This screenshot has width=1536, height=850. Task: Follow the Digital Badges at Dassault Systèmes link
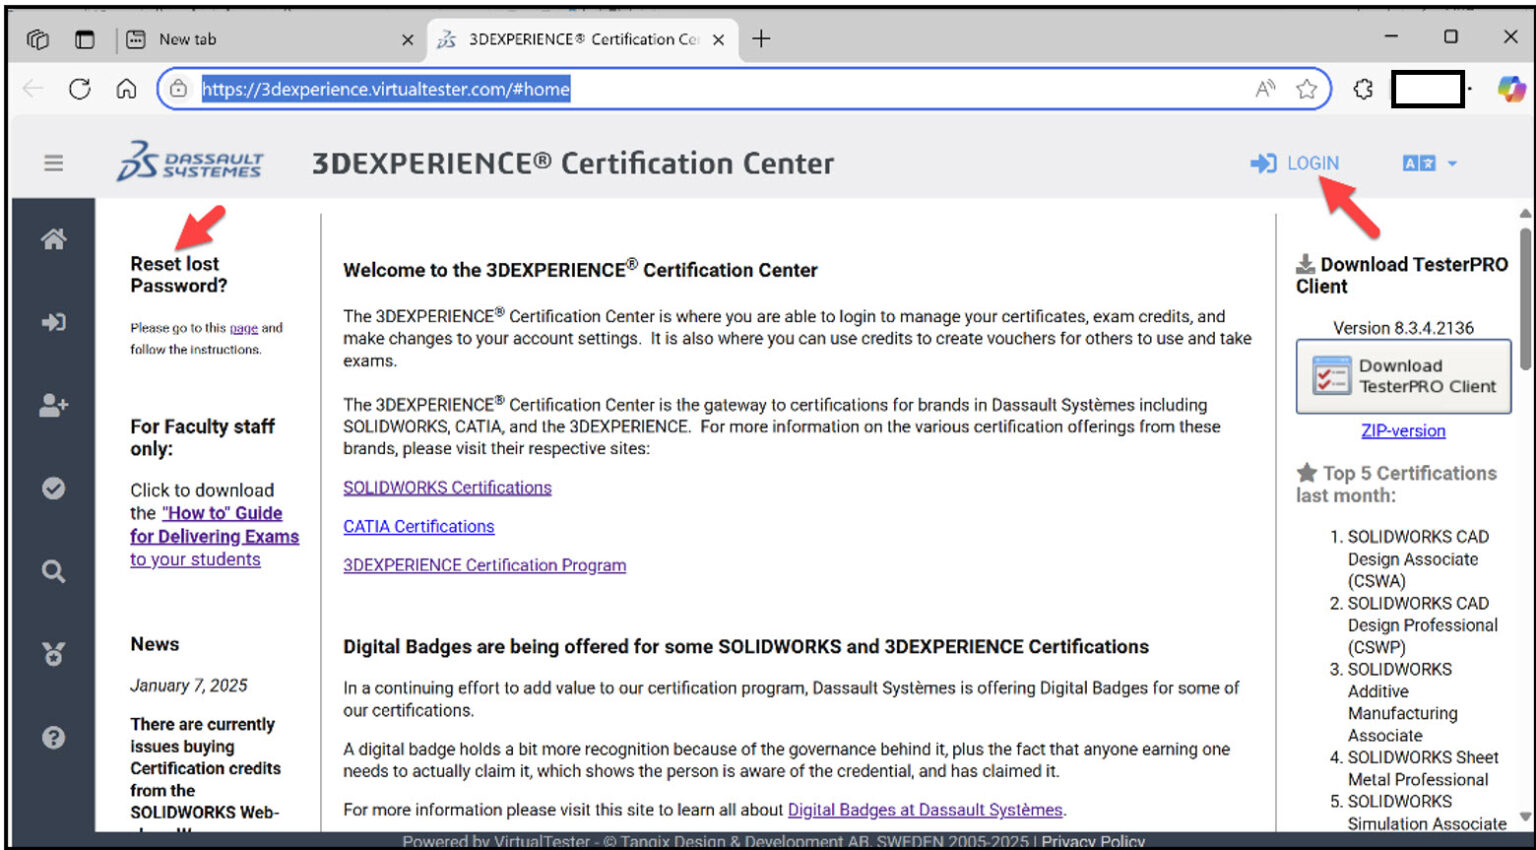[x=925, y=809]
